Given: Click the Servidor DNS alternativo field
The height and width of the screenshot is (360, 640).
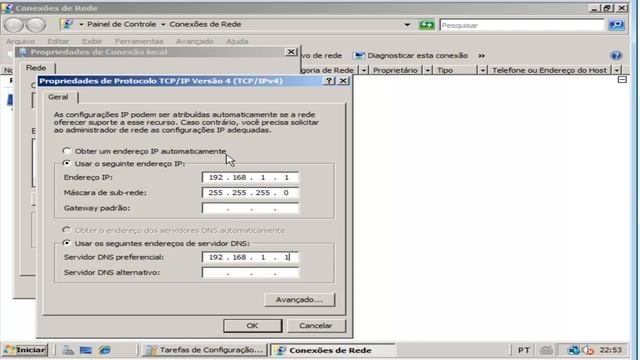Looking at the screenshot, I should tap(250, 273).
